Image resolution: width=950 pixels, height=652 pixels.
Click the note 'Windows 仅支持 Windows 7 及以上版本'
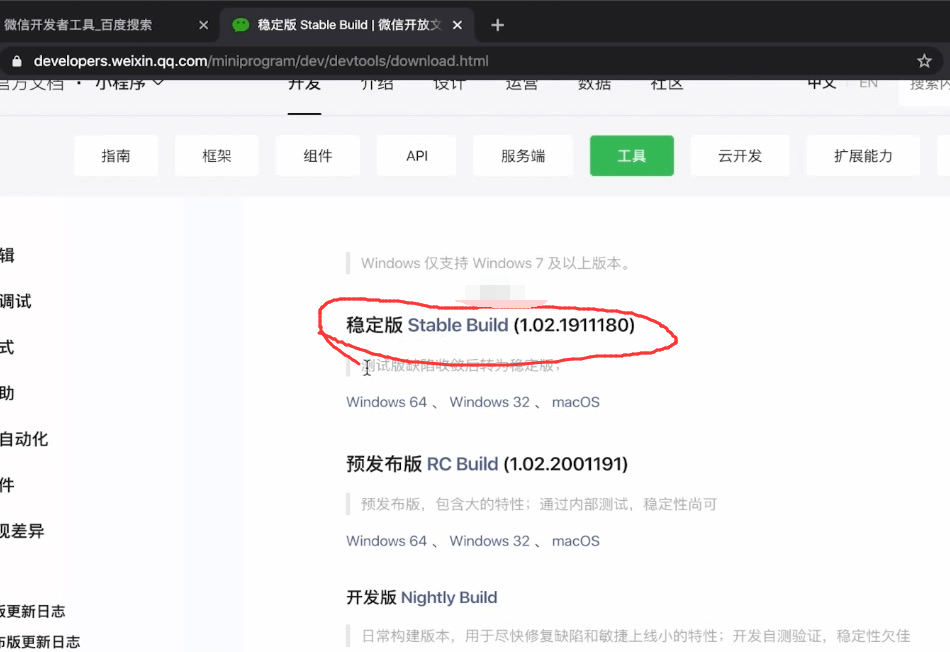click(x=497, y=263)
